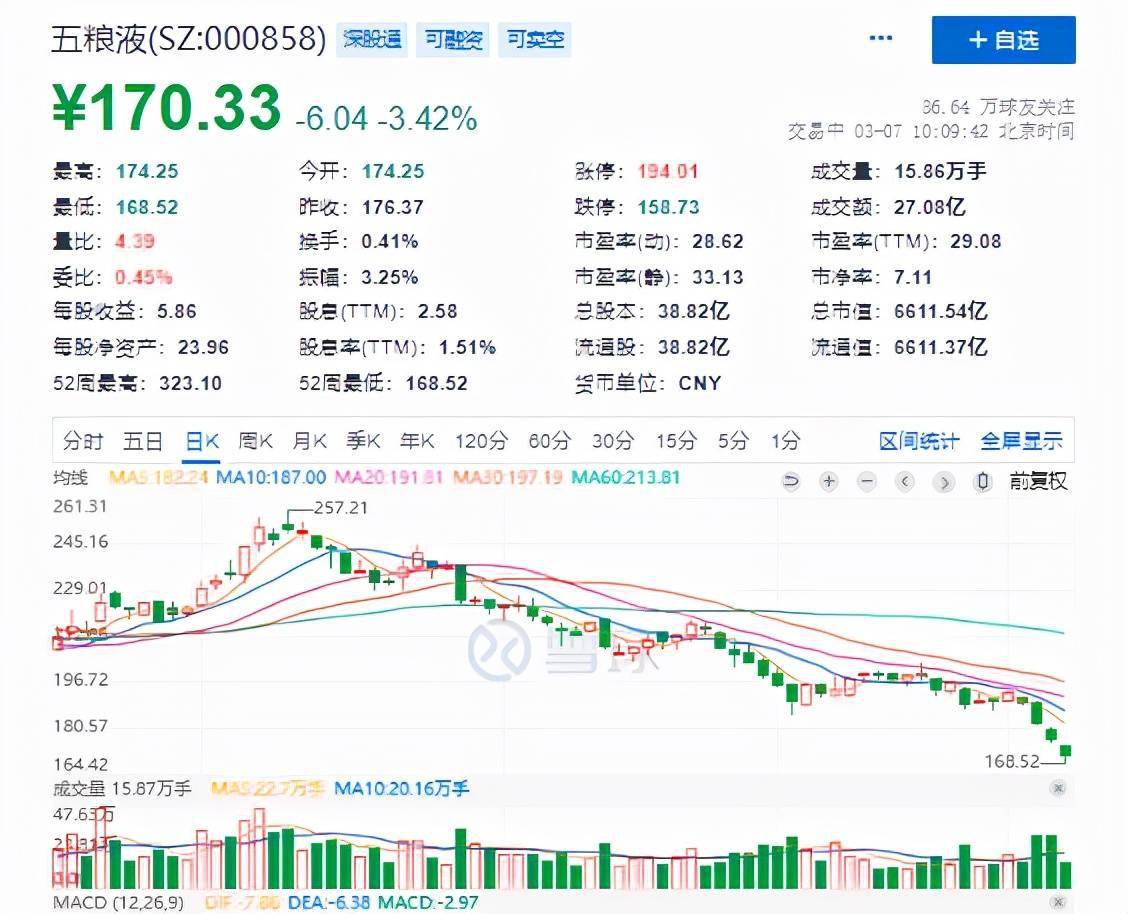Screen dimensions: 1128x914
Task: Open the 前复权 adjustment dropdown
Action: pyautogui.click(x=1038, y=481)
